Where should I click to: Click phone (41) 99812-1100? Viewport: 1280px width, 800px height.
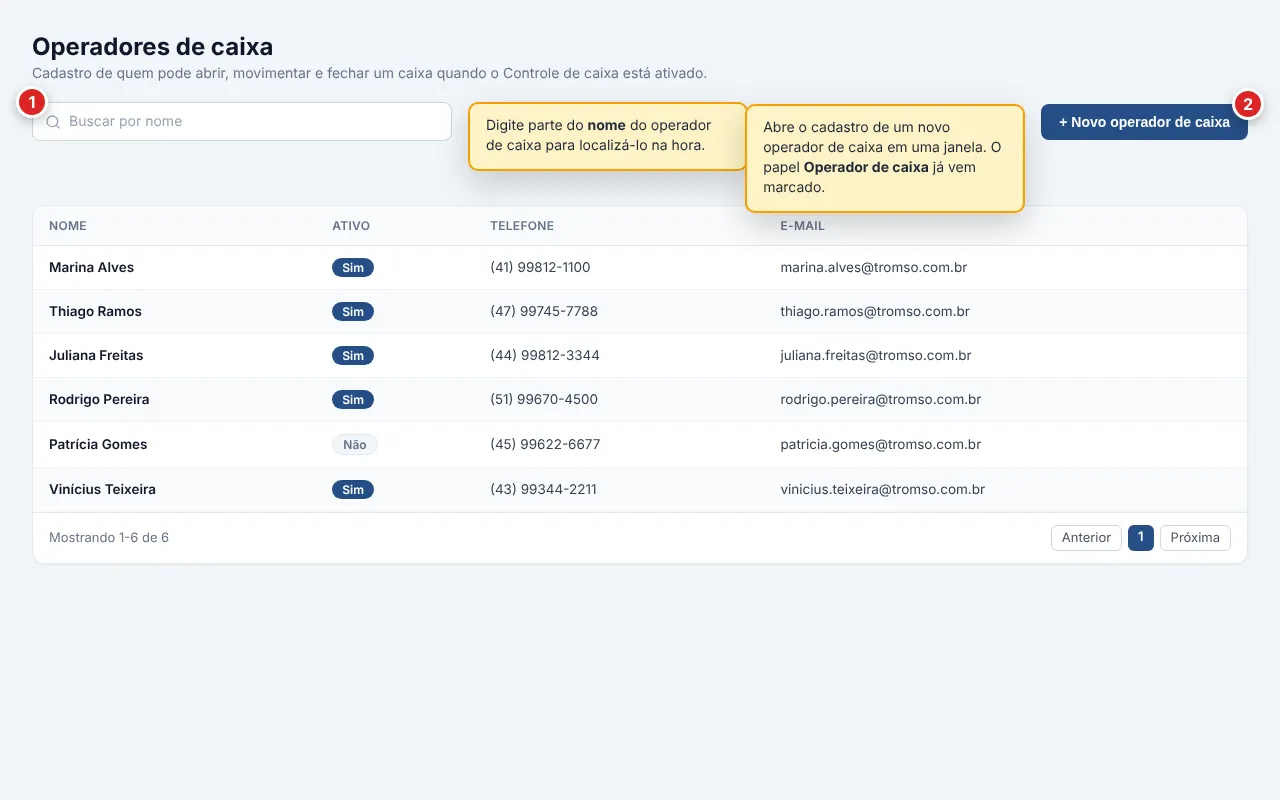tap(540, 267)
